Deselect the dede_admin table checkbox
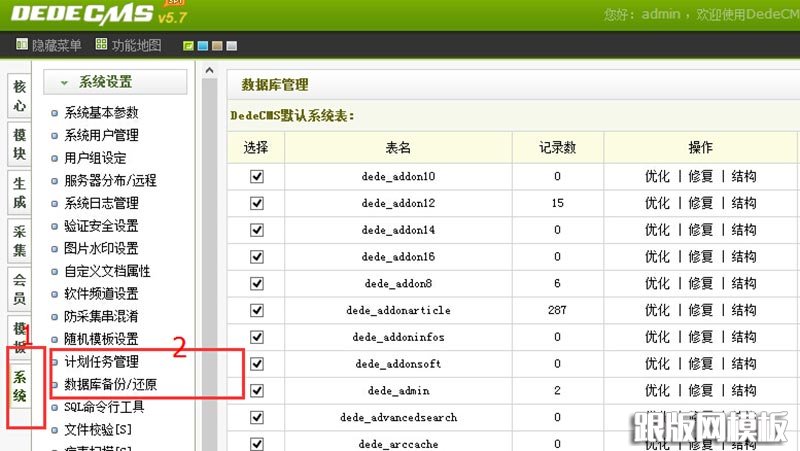The height and width of the screenshot is (451, 800). [x=257, y=390]
